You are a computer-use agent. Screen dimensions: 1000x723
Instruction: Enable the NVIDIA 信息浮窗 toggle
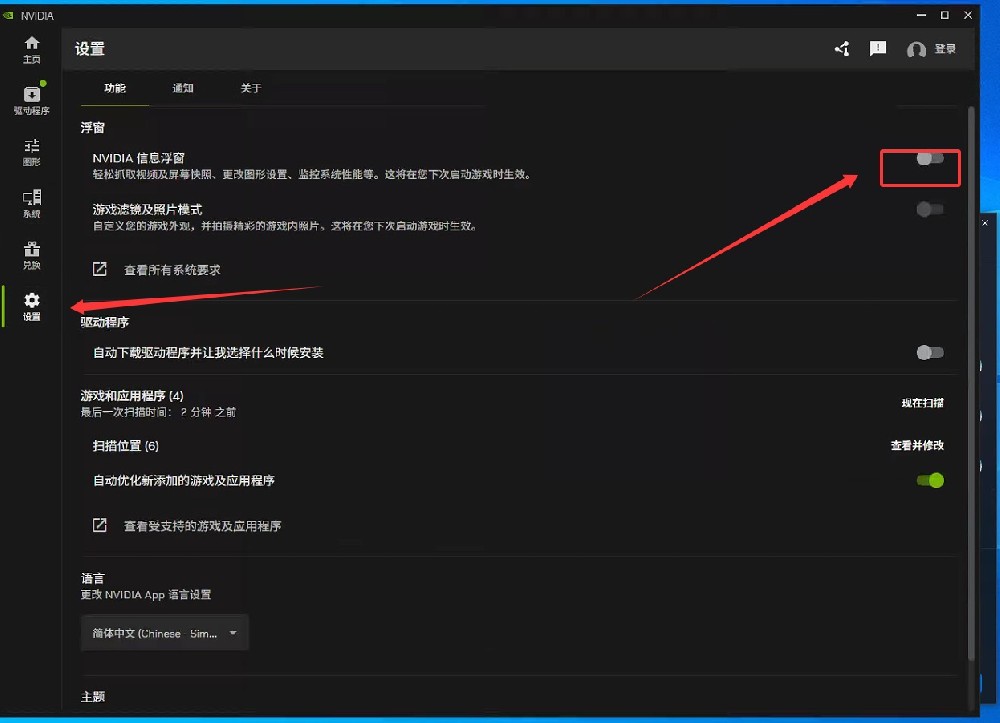coord(930,159)
